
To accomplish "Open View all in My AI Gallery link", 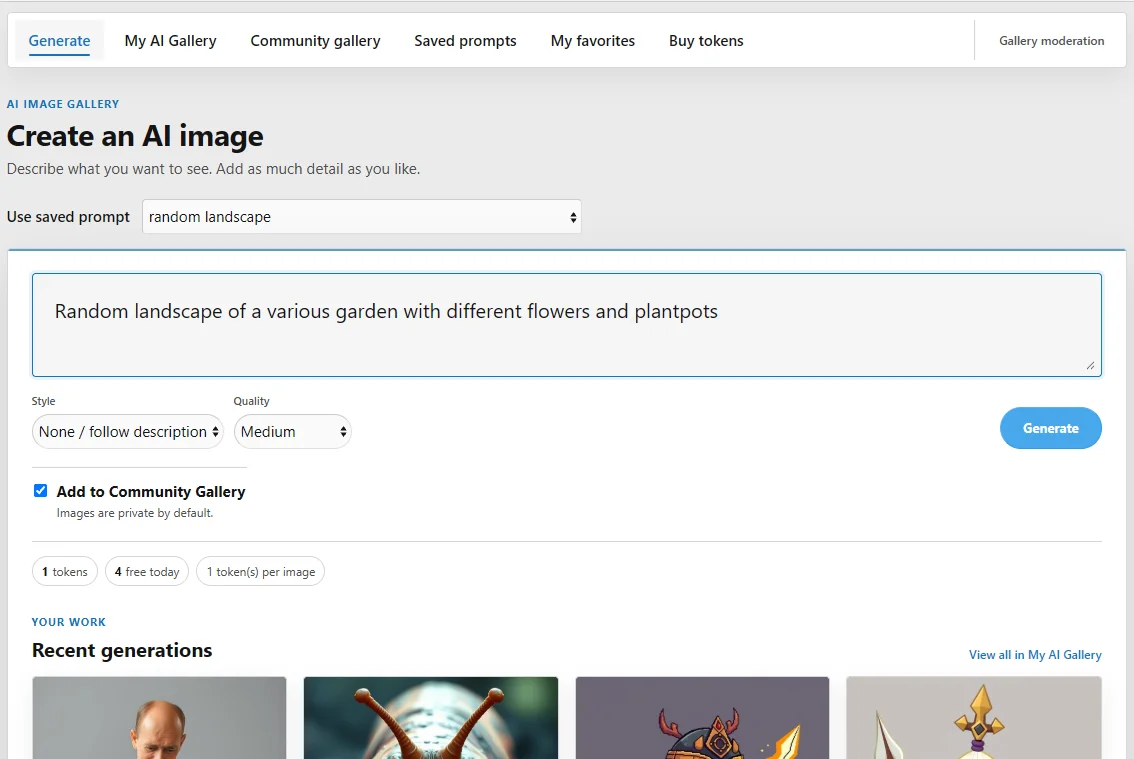I will pos(1035,654).
